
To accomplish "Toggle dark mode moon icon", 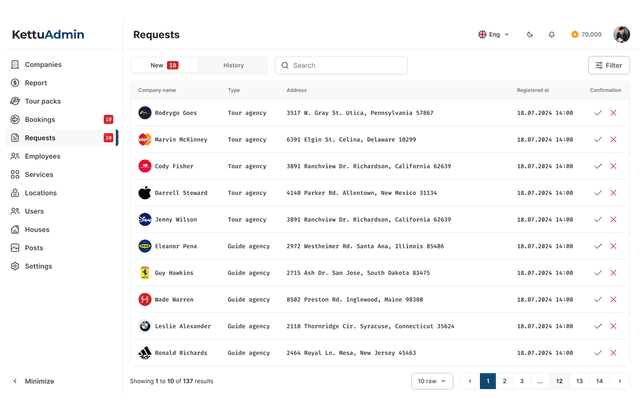I will [x=530, y=34].
